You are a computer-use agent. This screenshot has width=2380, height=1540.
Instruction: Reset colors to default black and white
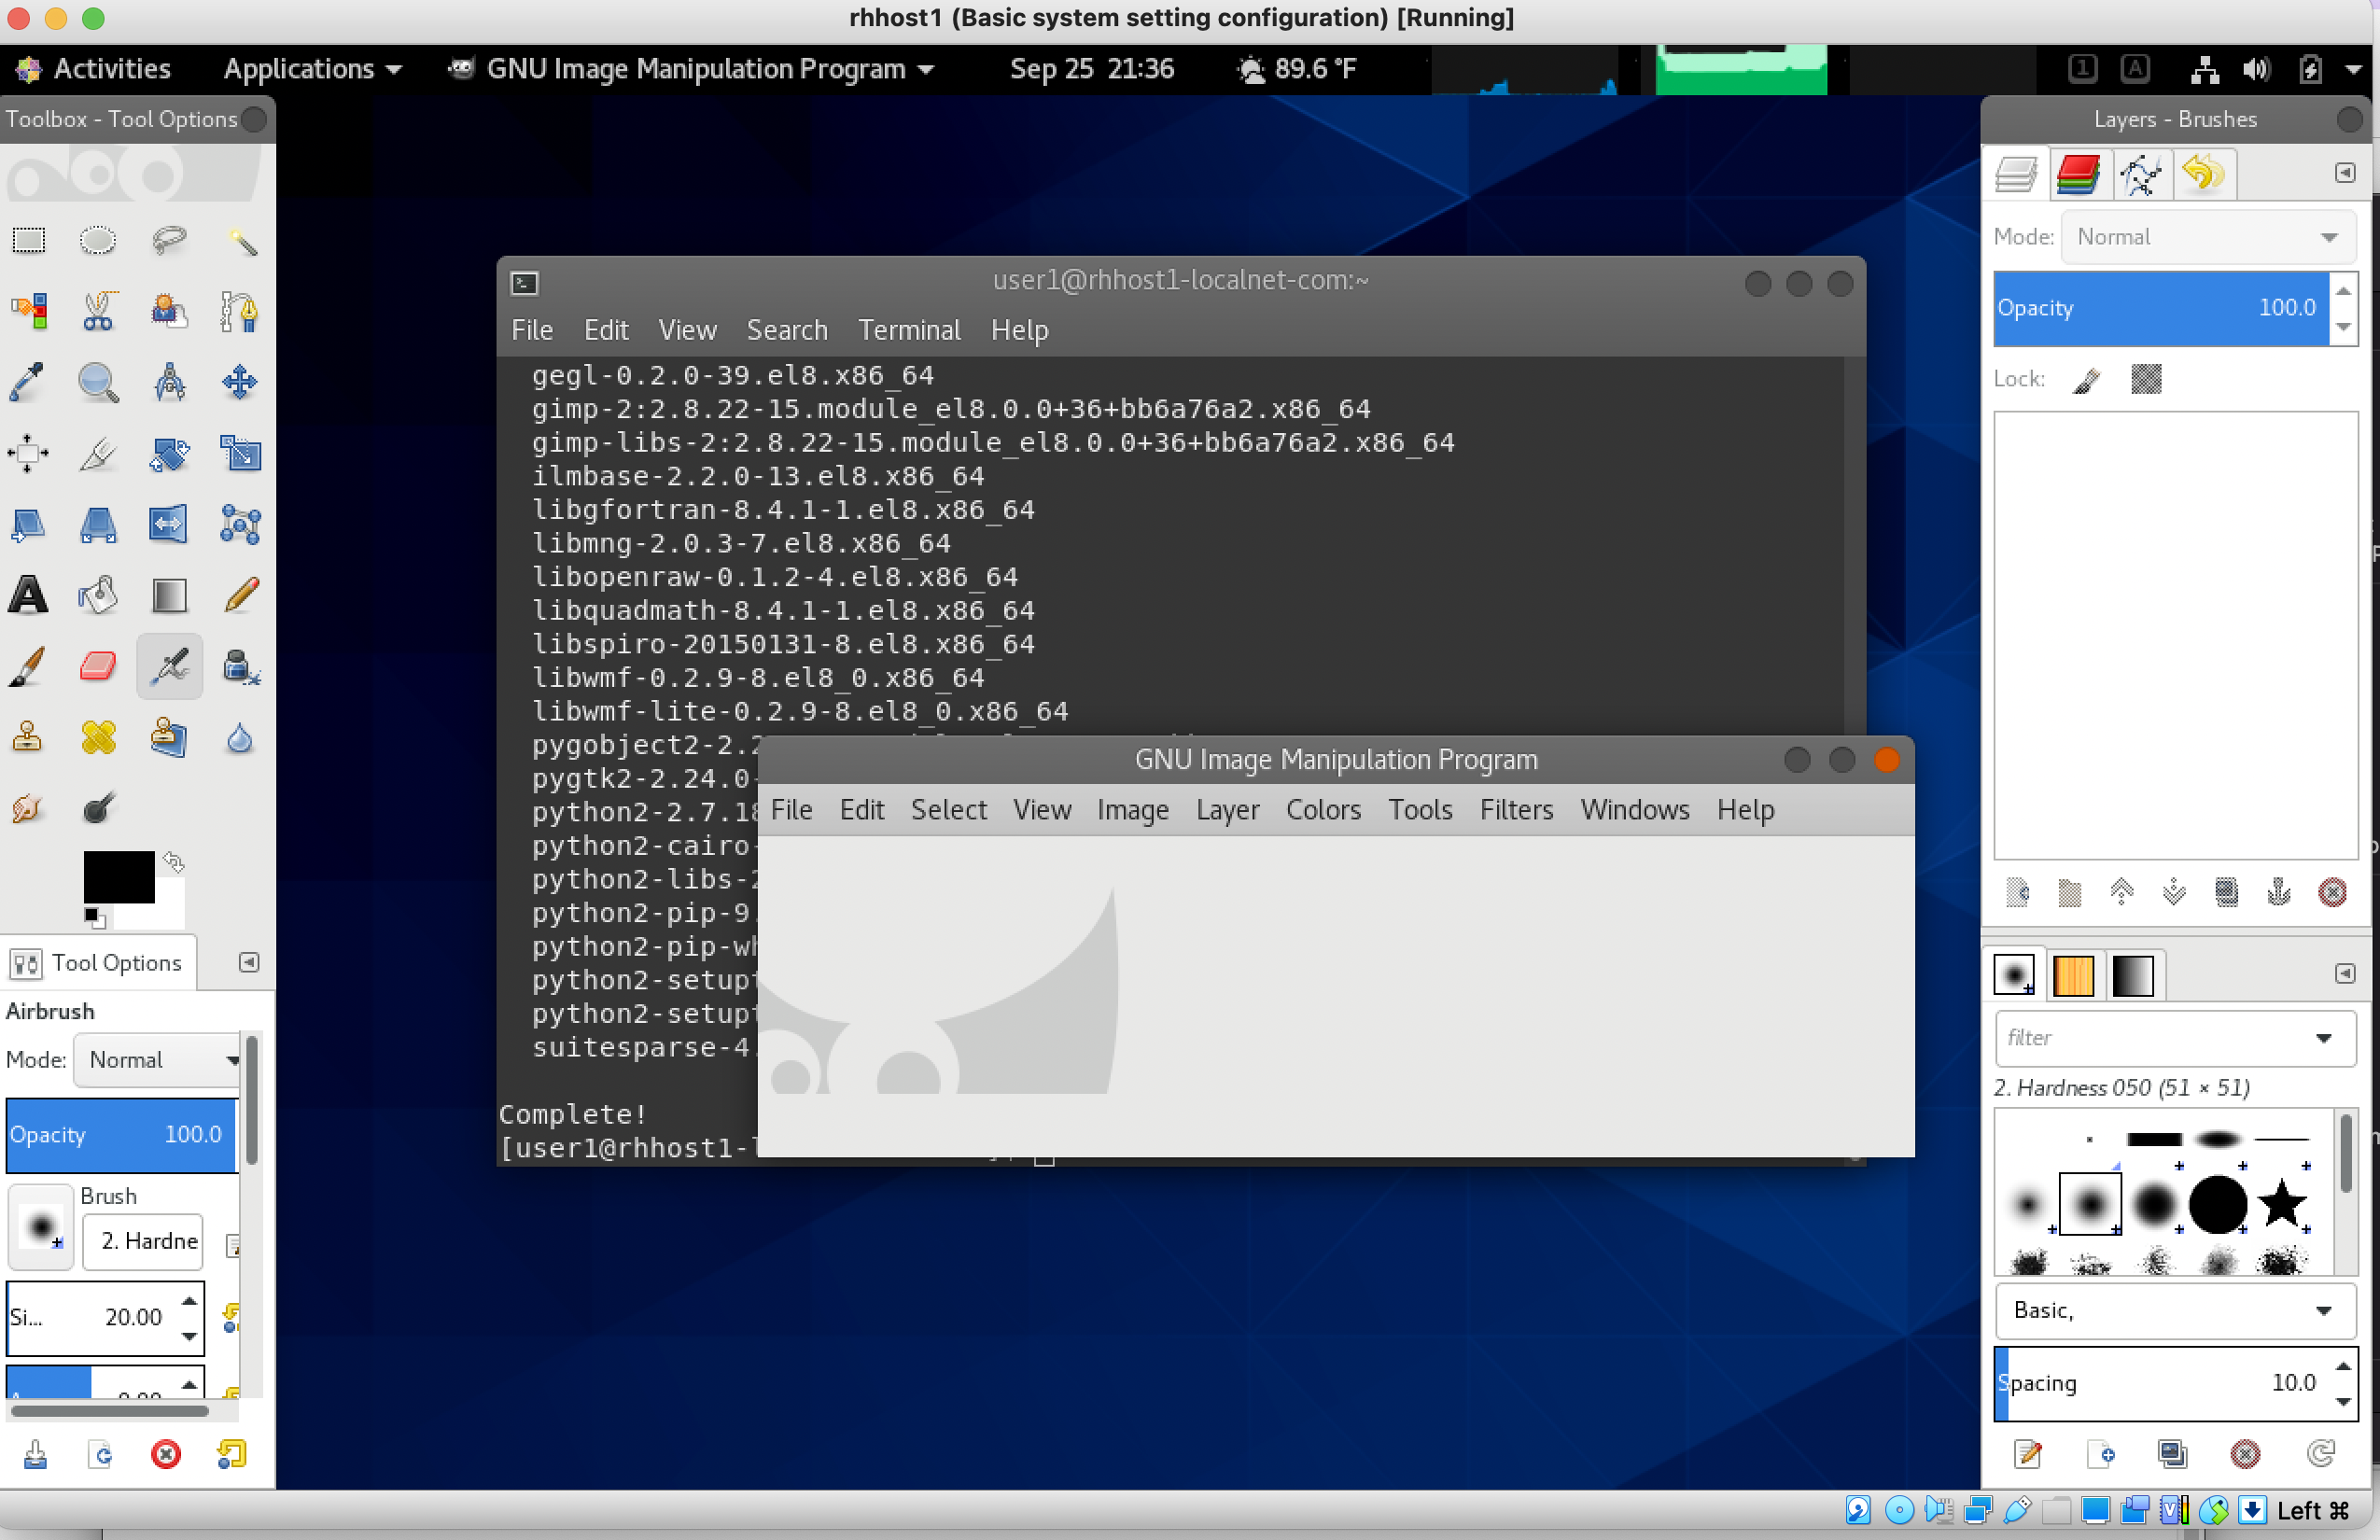click(94, 917)
